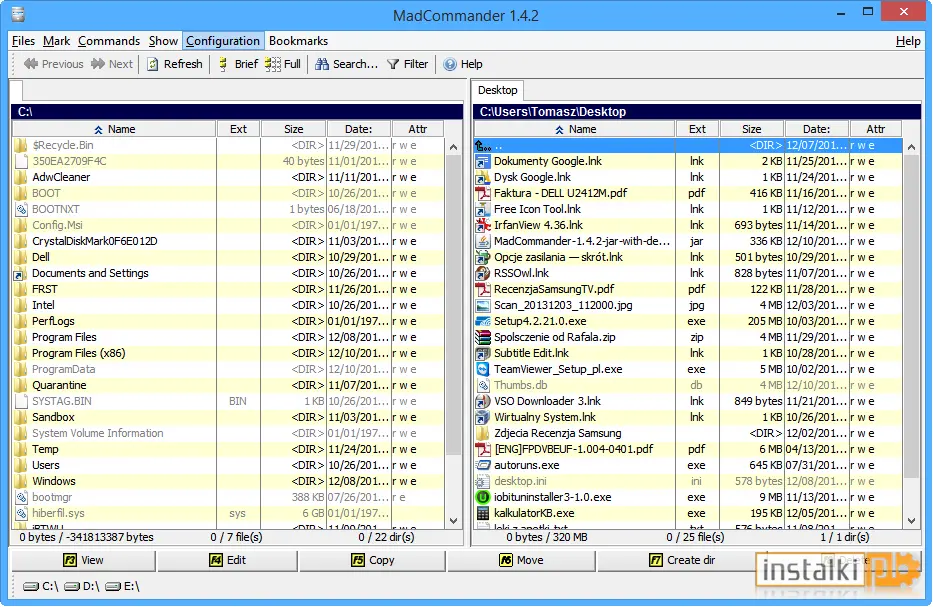This screenshot has height=607, width=933.
Task: Go to Previous folder arrow
Action: 31,64
